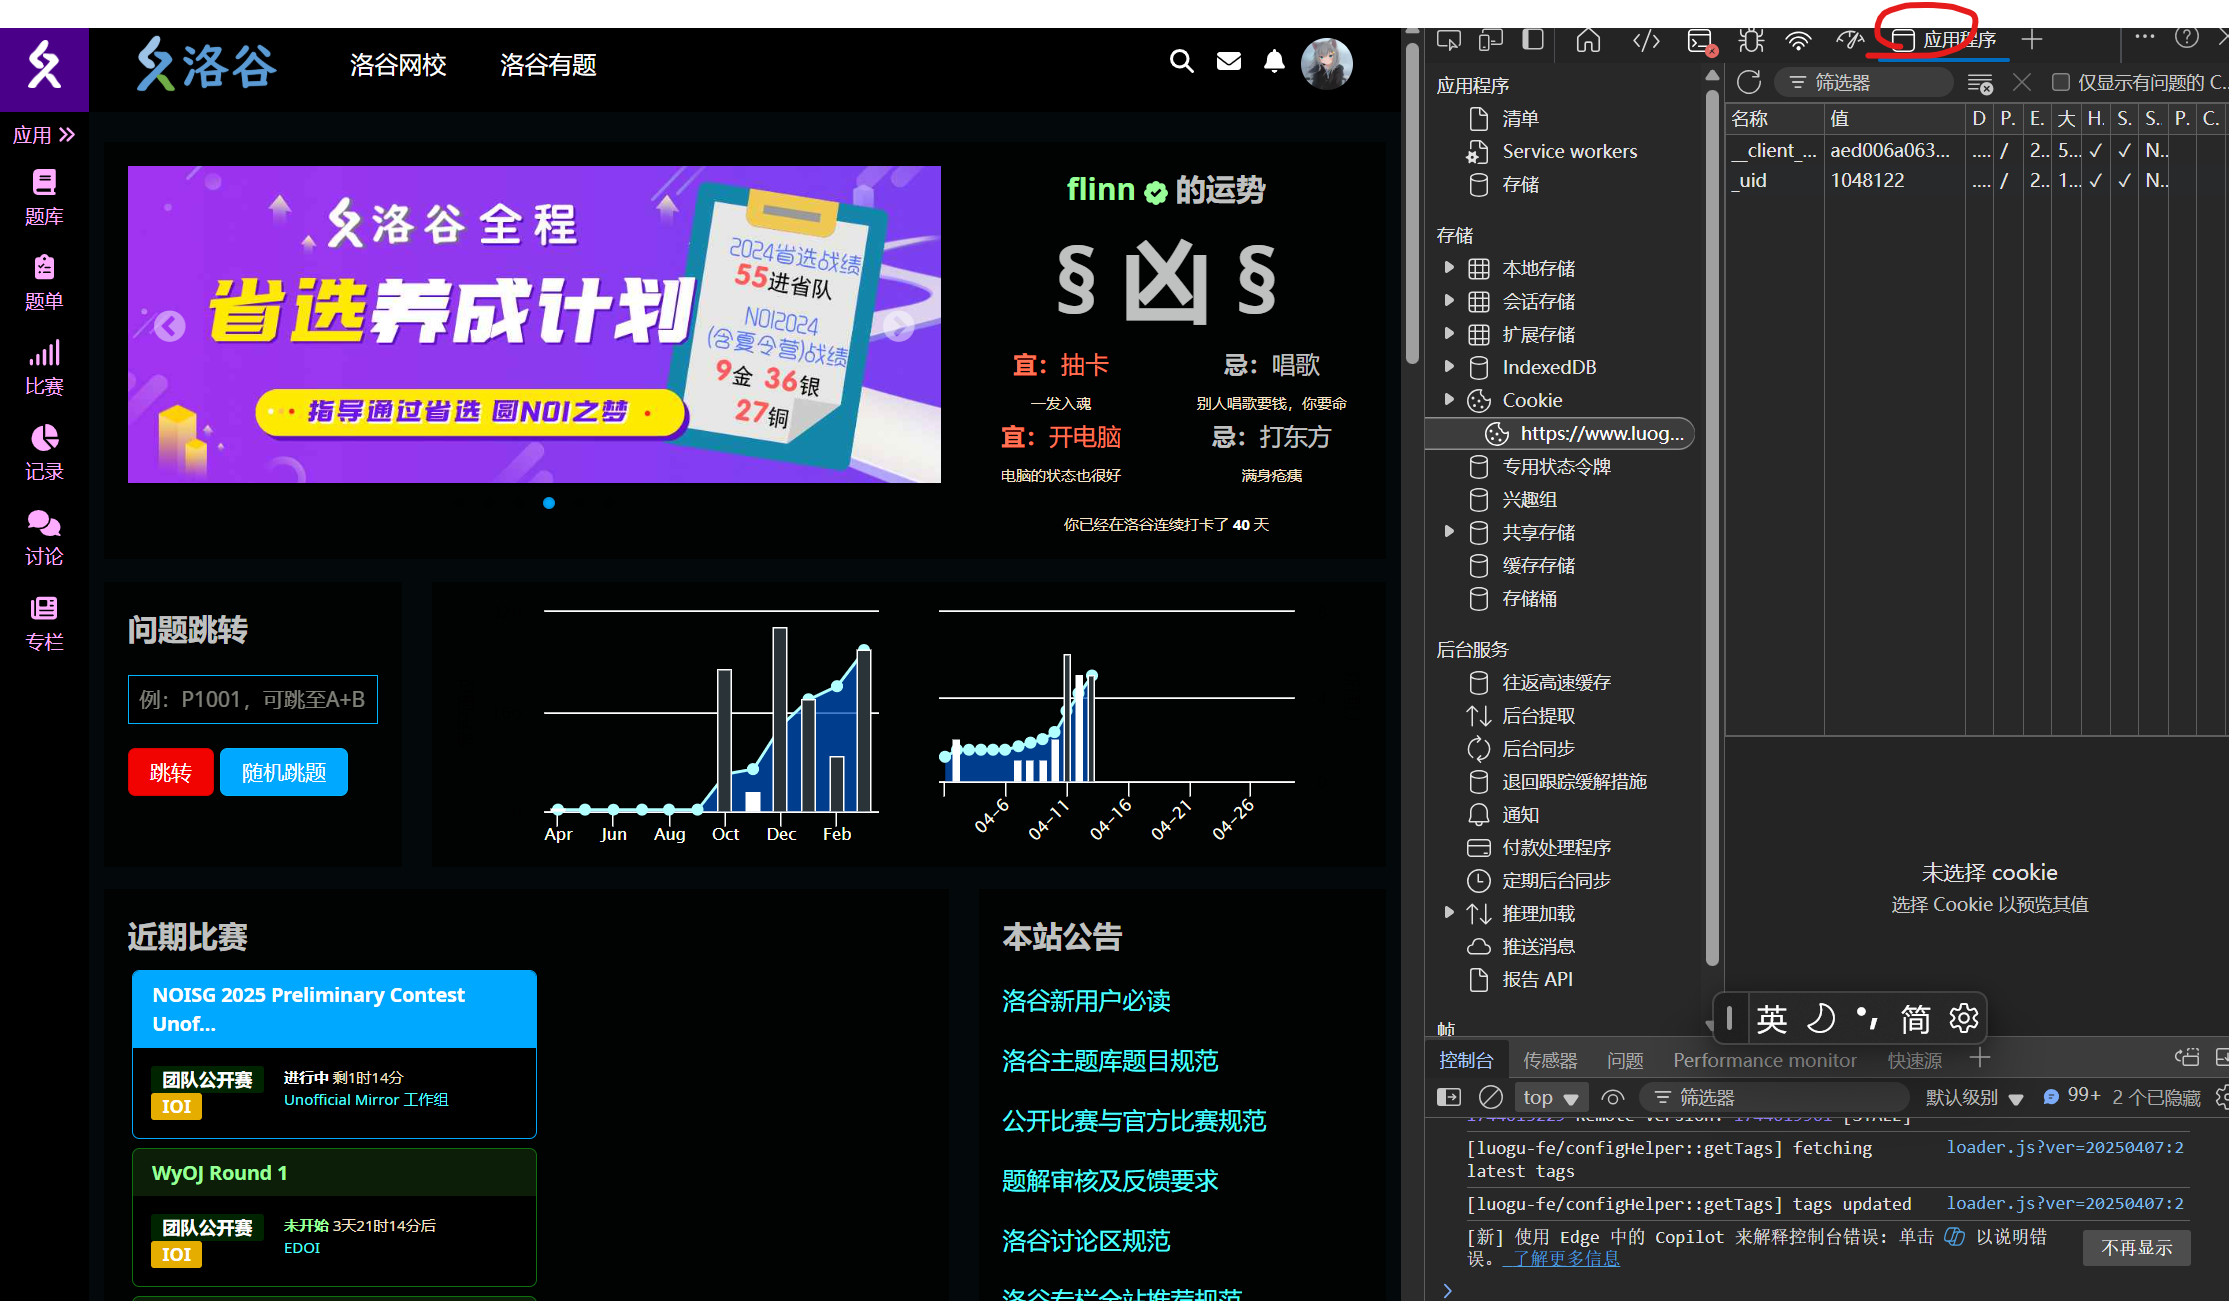Viewport: 2229px width, 1301px height.
Task: Open the DevTools help question icon
Action: point(2187,37)
